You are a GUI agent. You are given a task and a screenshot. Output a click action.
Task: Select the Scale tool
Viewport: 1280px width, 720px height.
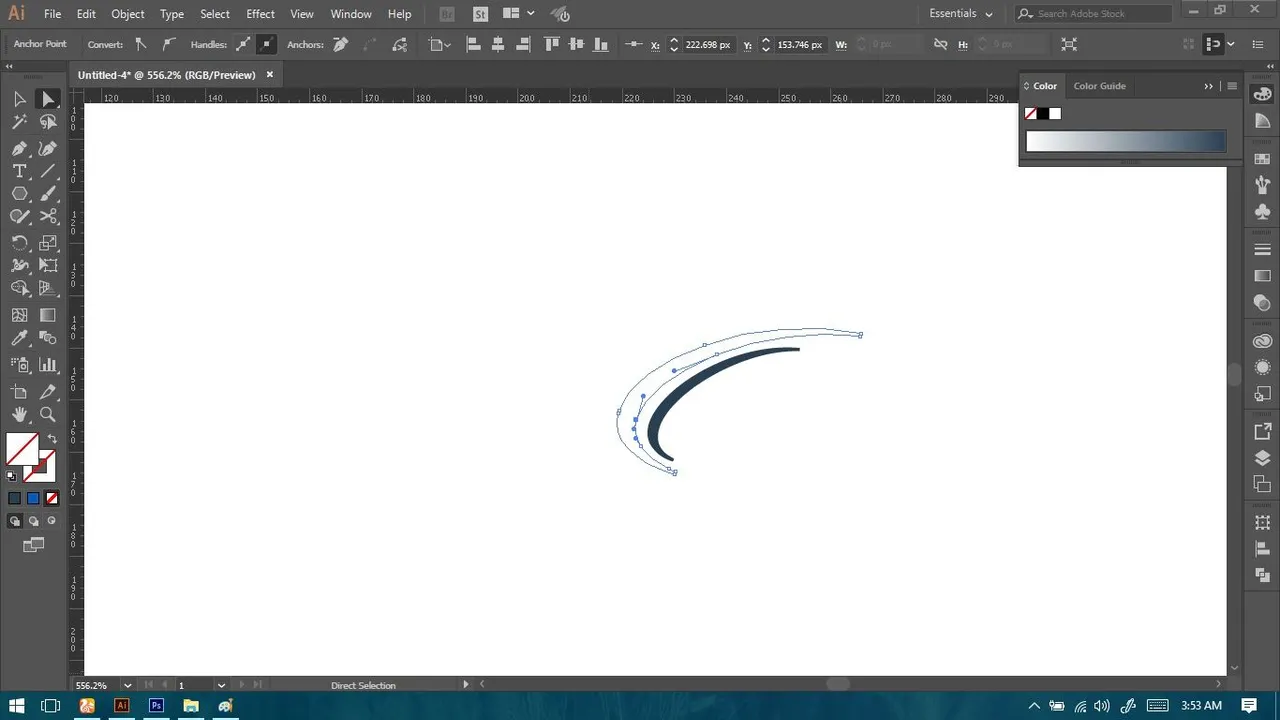pyautogui.click(x=47, y=243)
